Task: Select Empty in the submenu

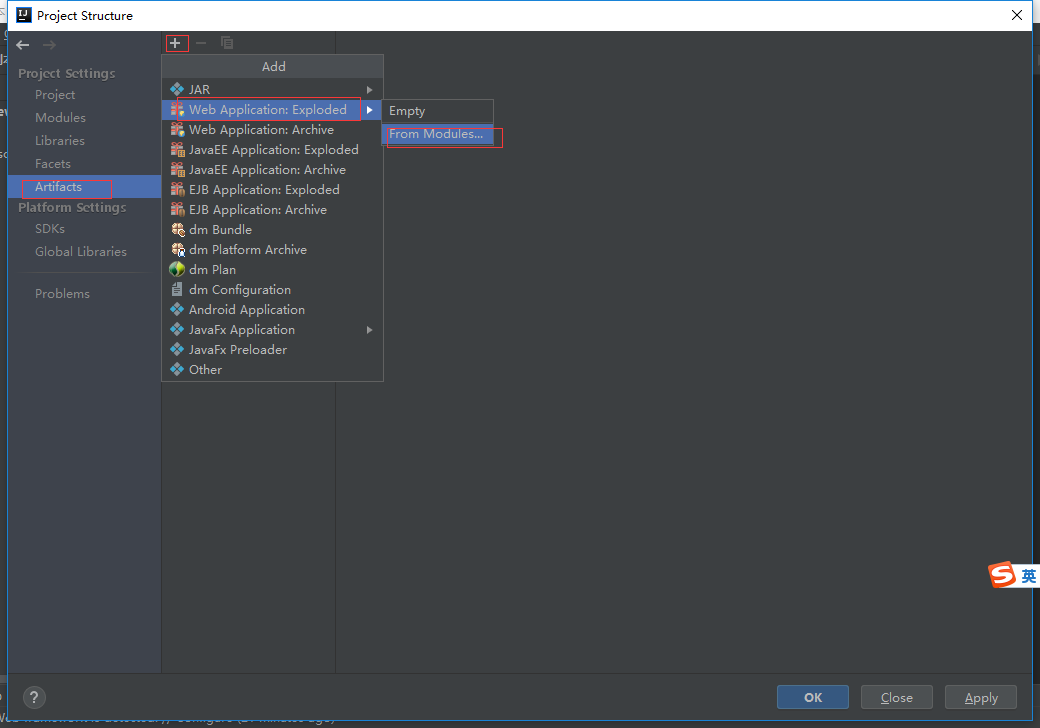Action: [438, 111]
